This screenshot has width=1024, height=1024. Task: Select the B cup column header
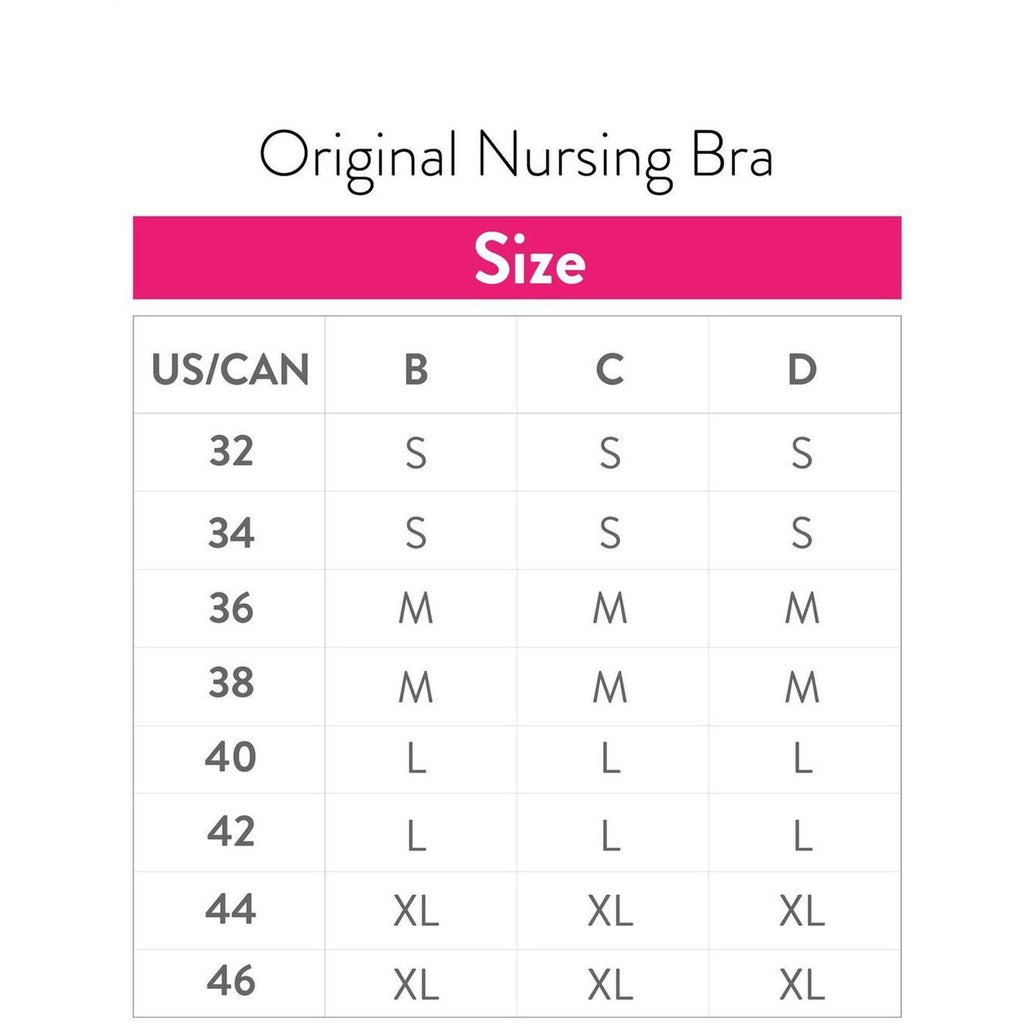point(416,369)
